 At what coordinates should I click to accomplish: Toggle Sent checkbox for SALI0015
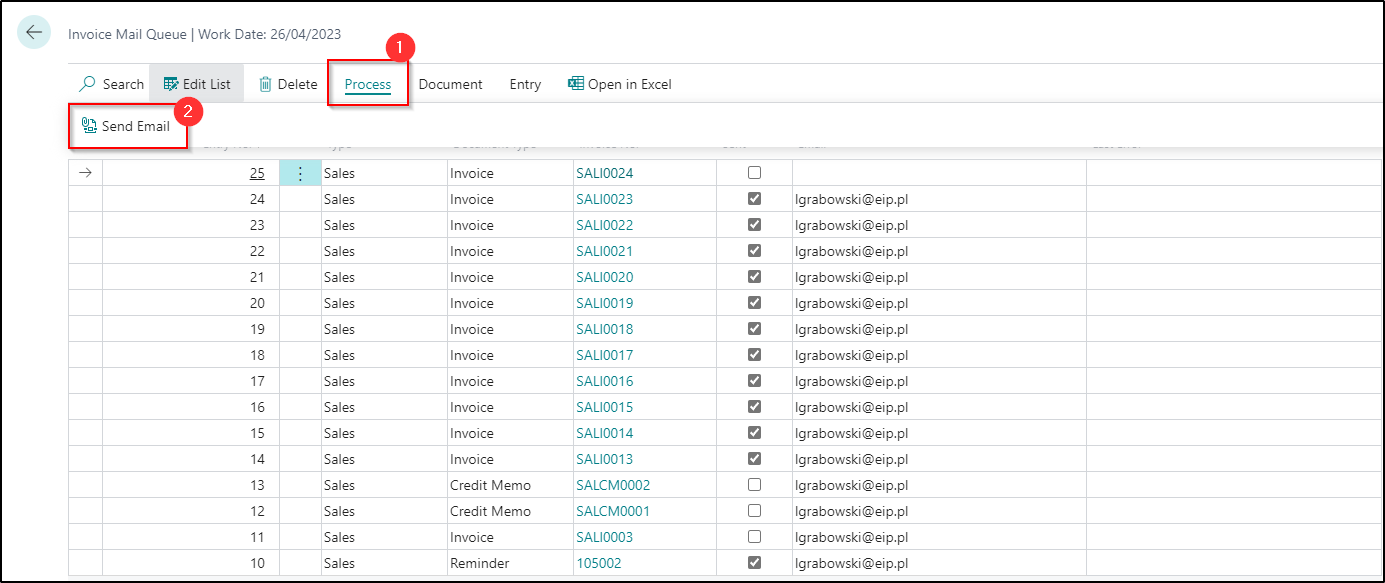pyautogui.click(x=755, y=407)
